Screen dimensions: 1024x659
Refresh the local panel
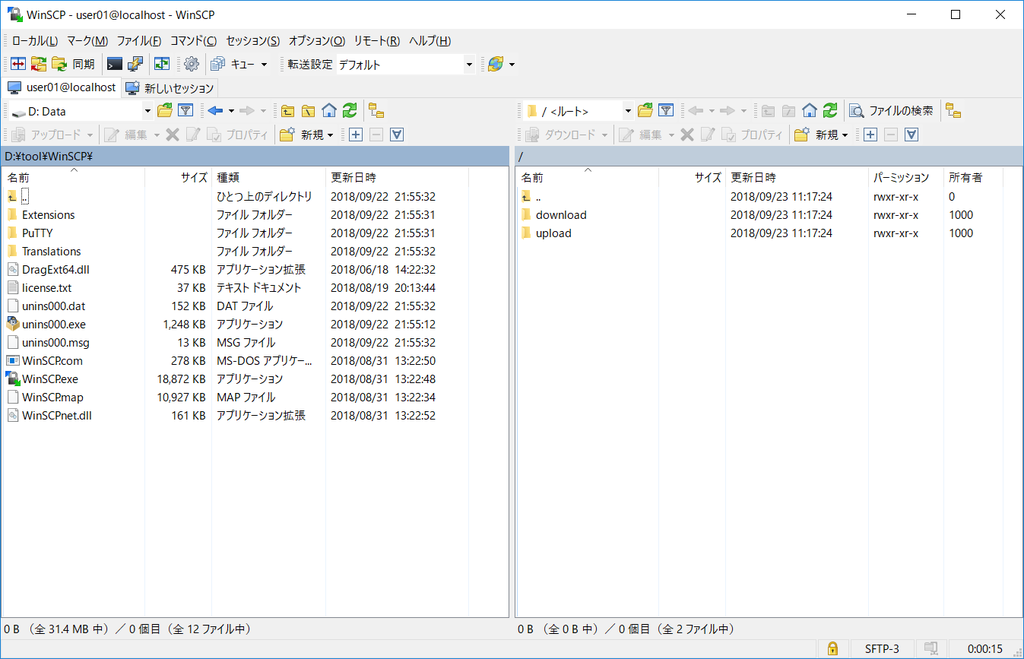tap(350, 110)
